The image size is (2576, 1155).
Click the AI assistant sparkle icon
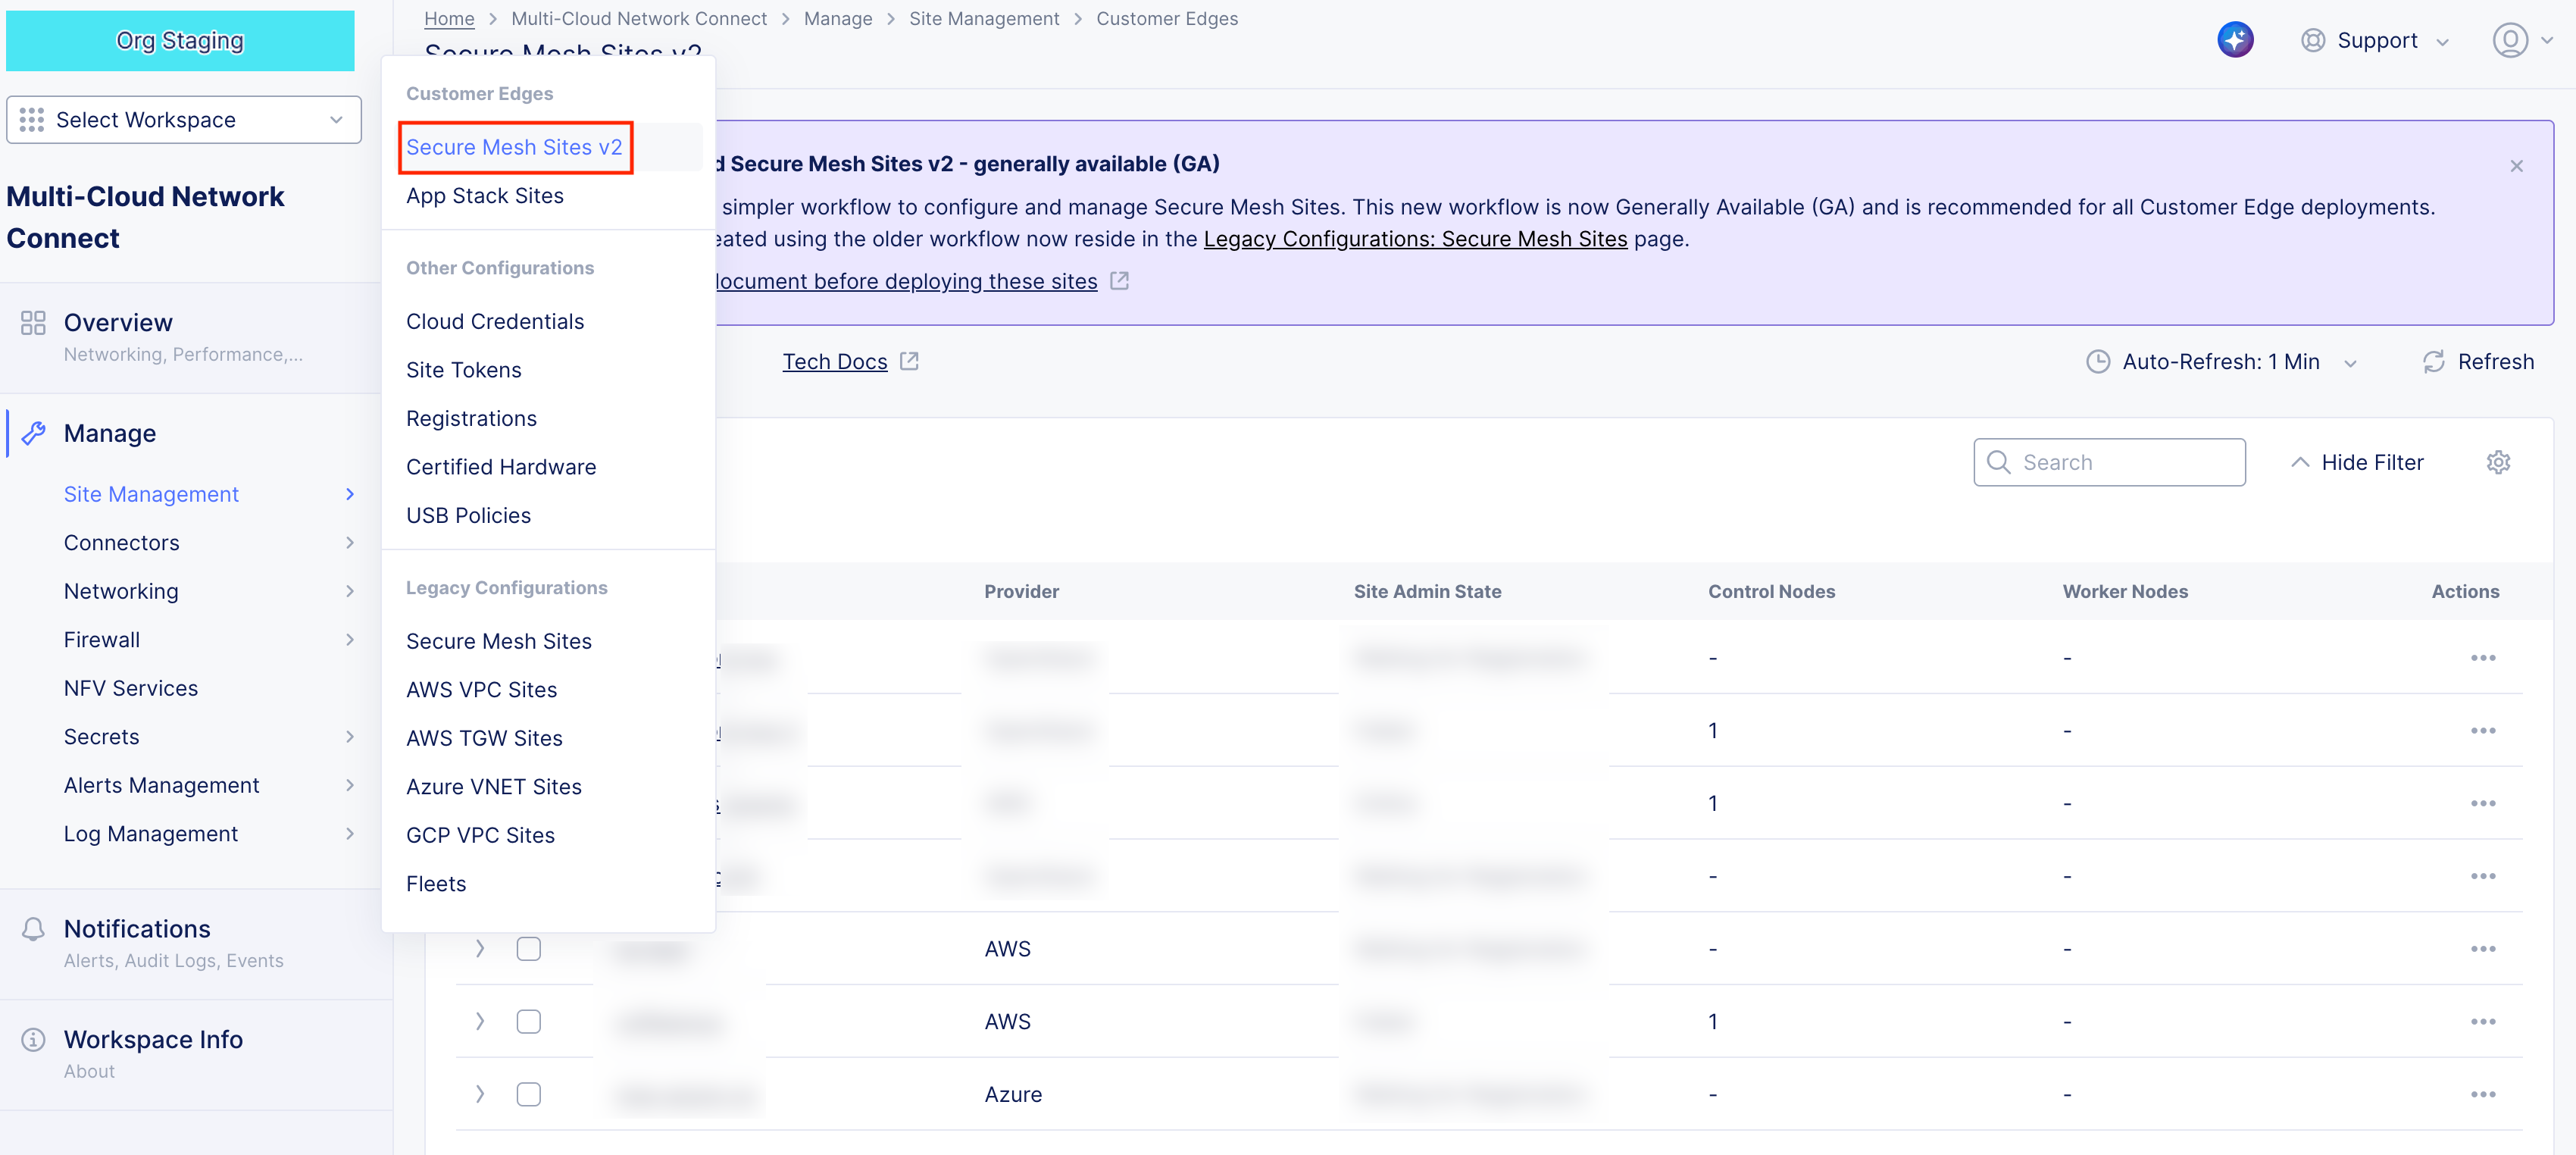pos(2237,39)
